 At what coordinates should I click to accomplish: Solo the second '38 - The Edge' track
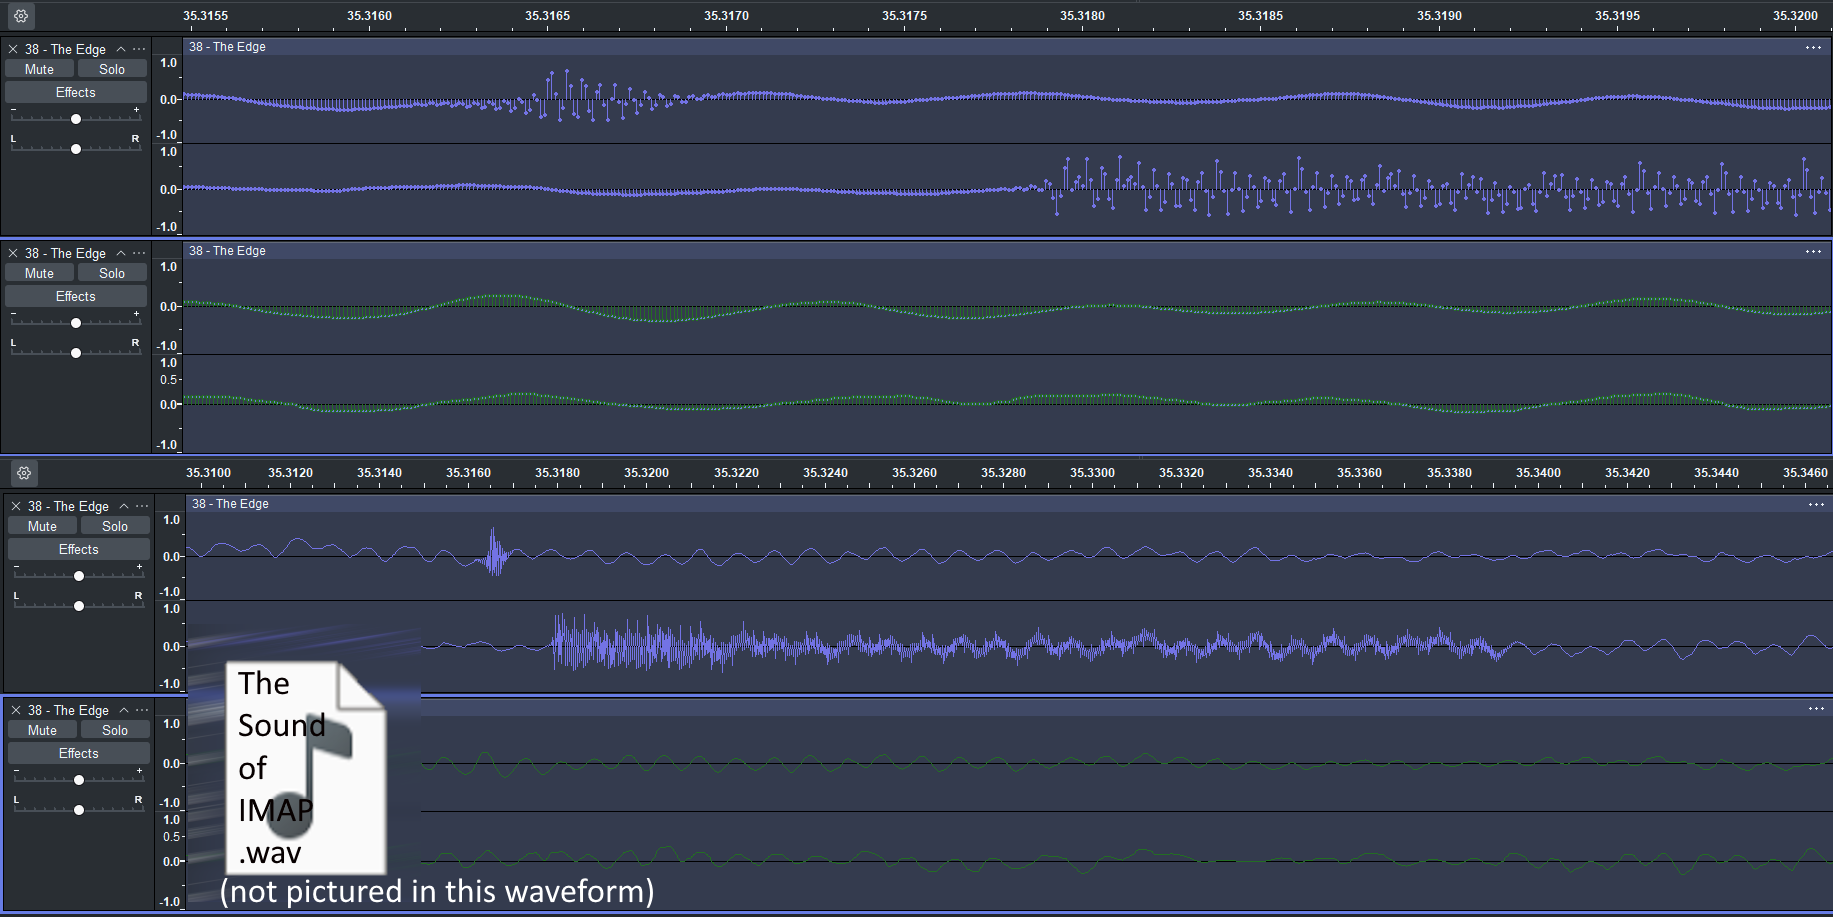112,272
